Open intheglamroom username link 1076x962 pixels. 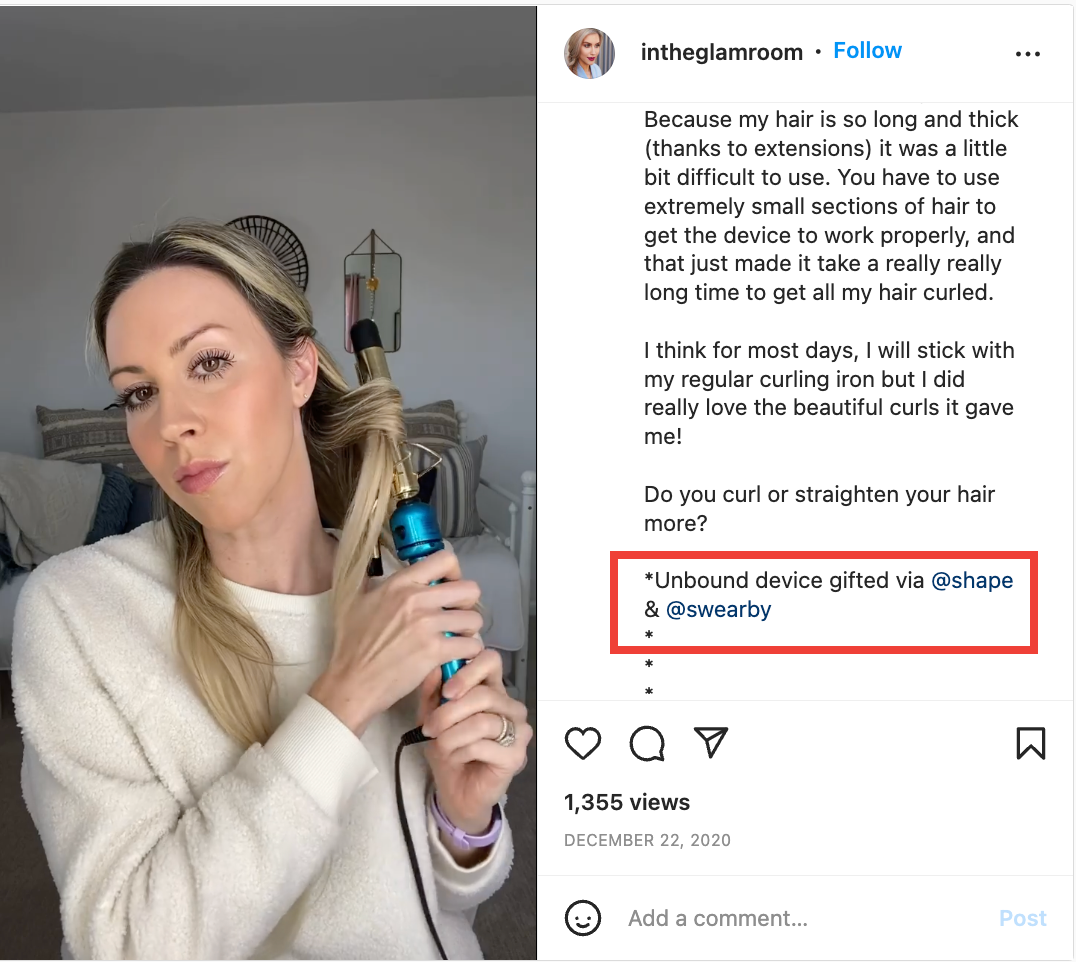(721, 52)
